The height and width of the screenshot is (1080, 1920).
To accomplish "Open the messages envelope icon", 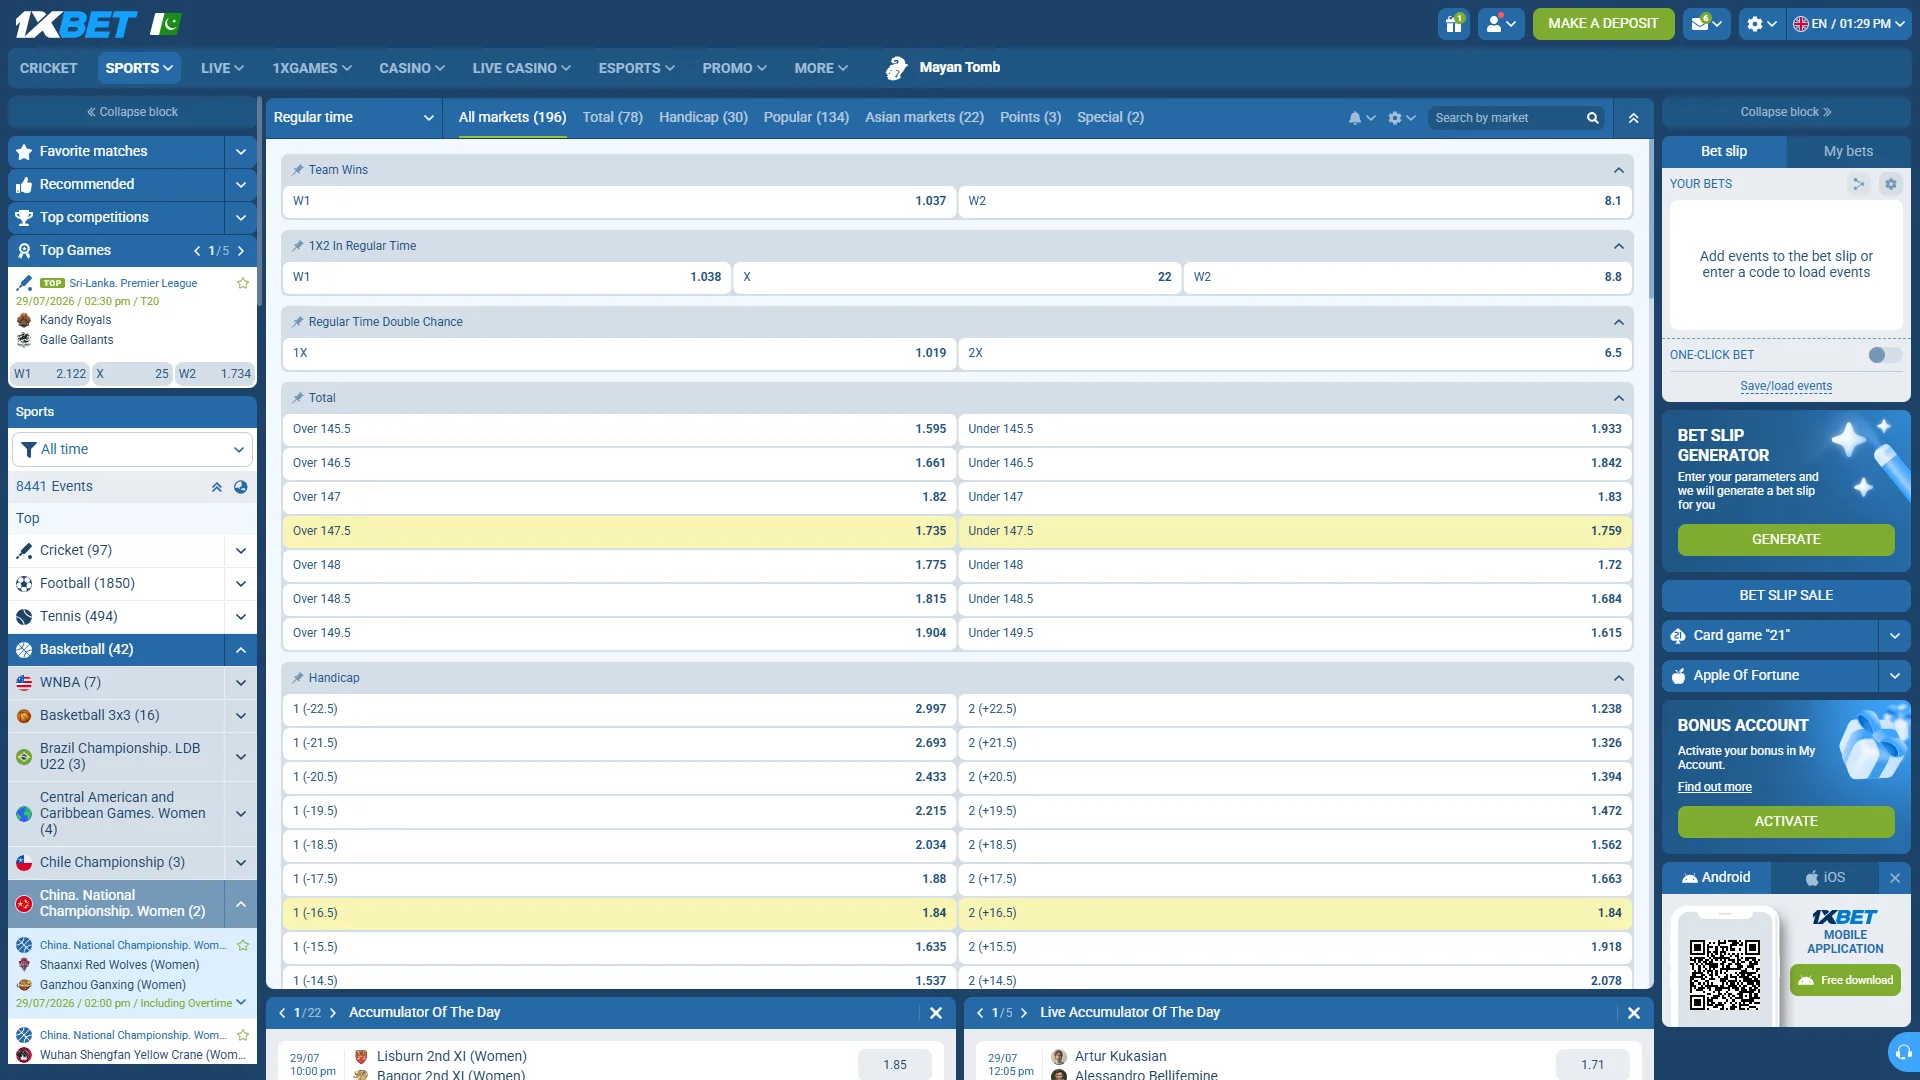I will (x=1707, y=24).
